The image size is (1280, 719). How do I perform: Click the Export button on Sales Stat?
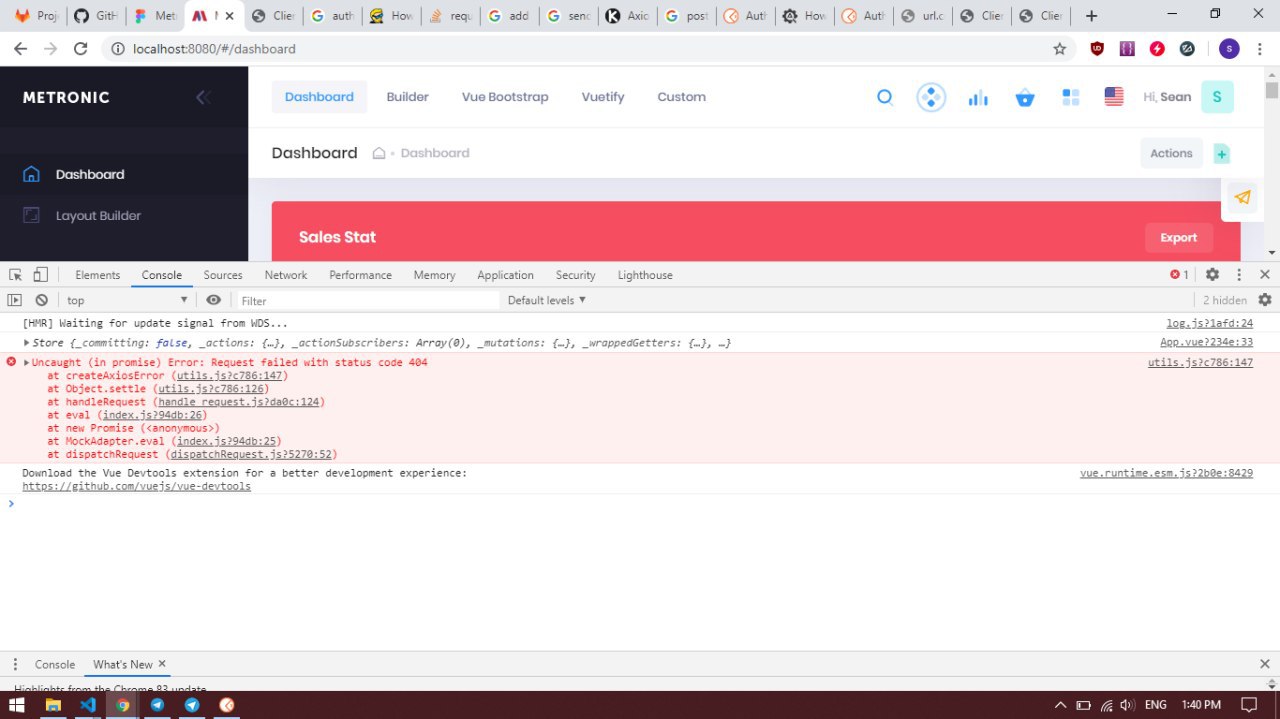click(x=1179, y=237)
